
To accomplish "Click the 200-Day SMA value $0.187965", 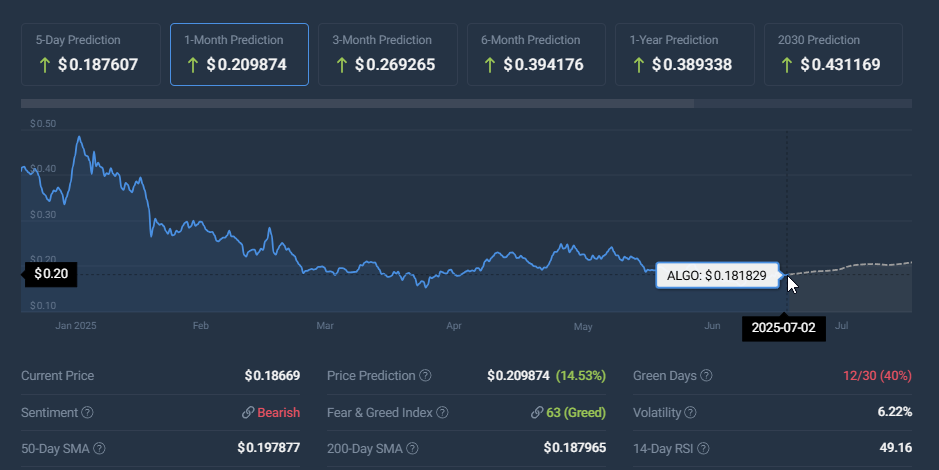I will tap(575, 448).
